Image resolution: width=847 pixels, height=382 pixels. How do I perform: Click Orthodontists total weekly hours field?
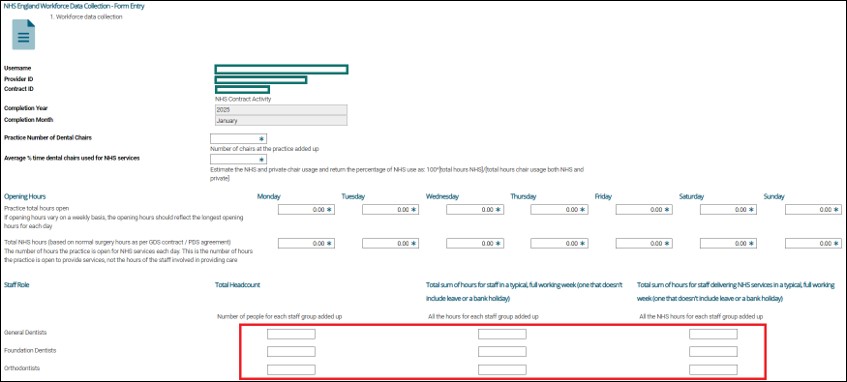point(502,370)
